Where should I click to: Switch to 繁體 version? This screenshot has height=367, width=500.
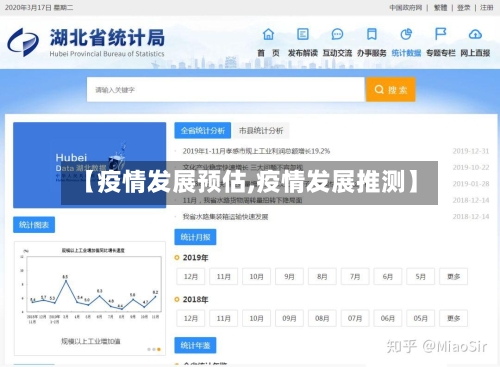click(440, 7)
